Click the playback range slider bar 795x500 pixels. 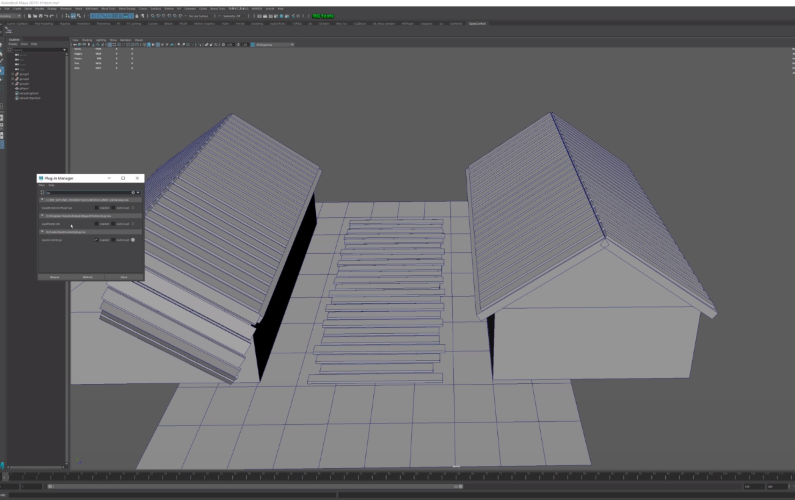pos(256,486)
